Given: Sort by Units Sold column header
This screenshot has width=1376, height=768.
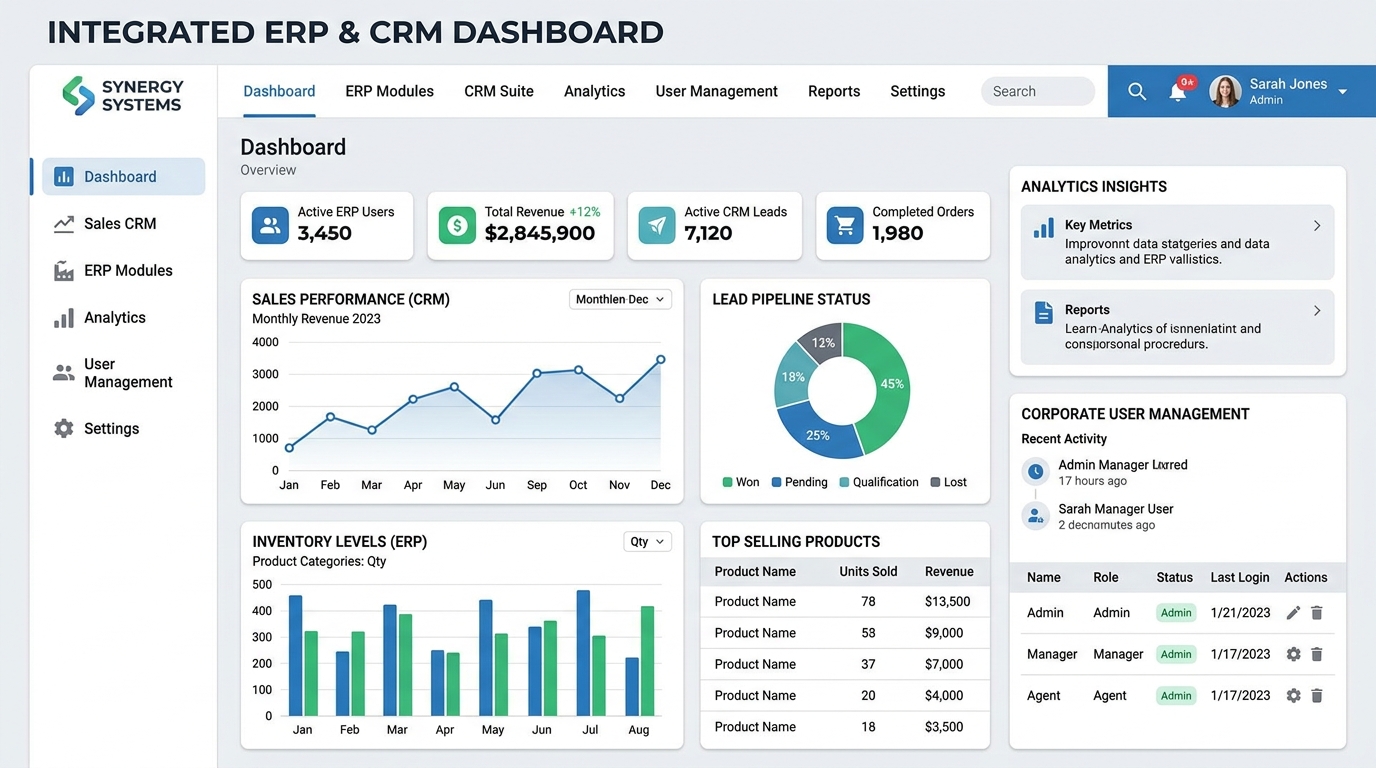Looking at the screenshot, I should 868,572.
